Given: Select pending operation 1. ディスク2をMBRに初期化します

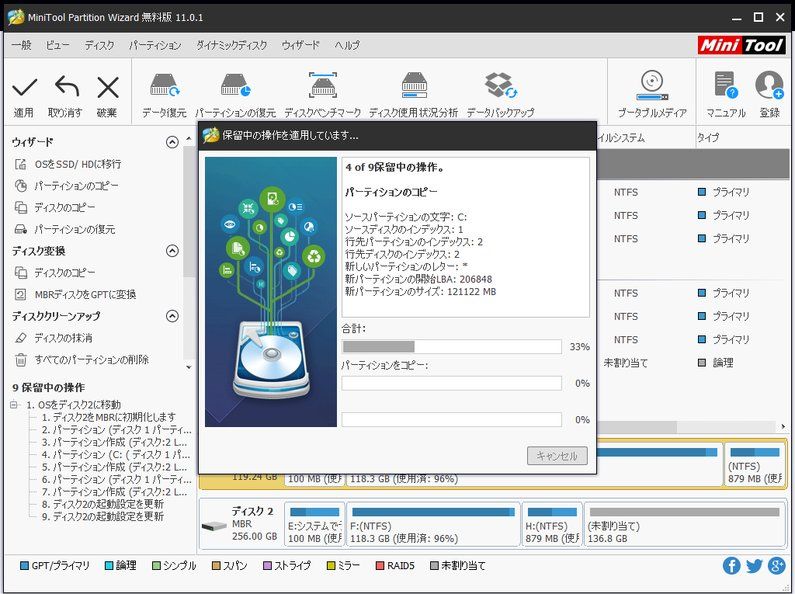Looking at the screenshot, I should point(109,417).
